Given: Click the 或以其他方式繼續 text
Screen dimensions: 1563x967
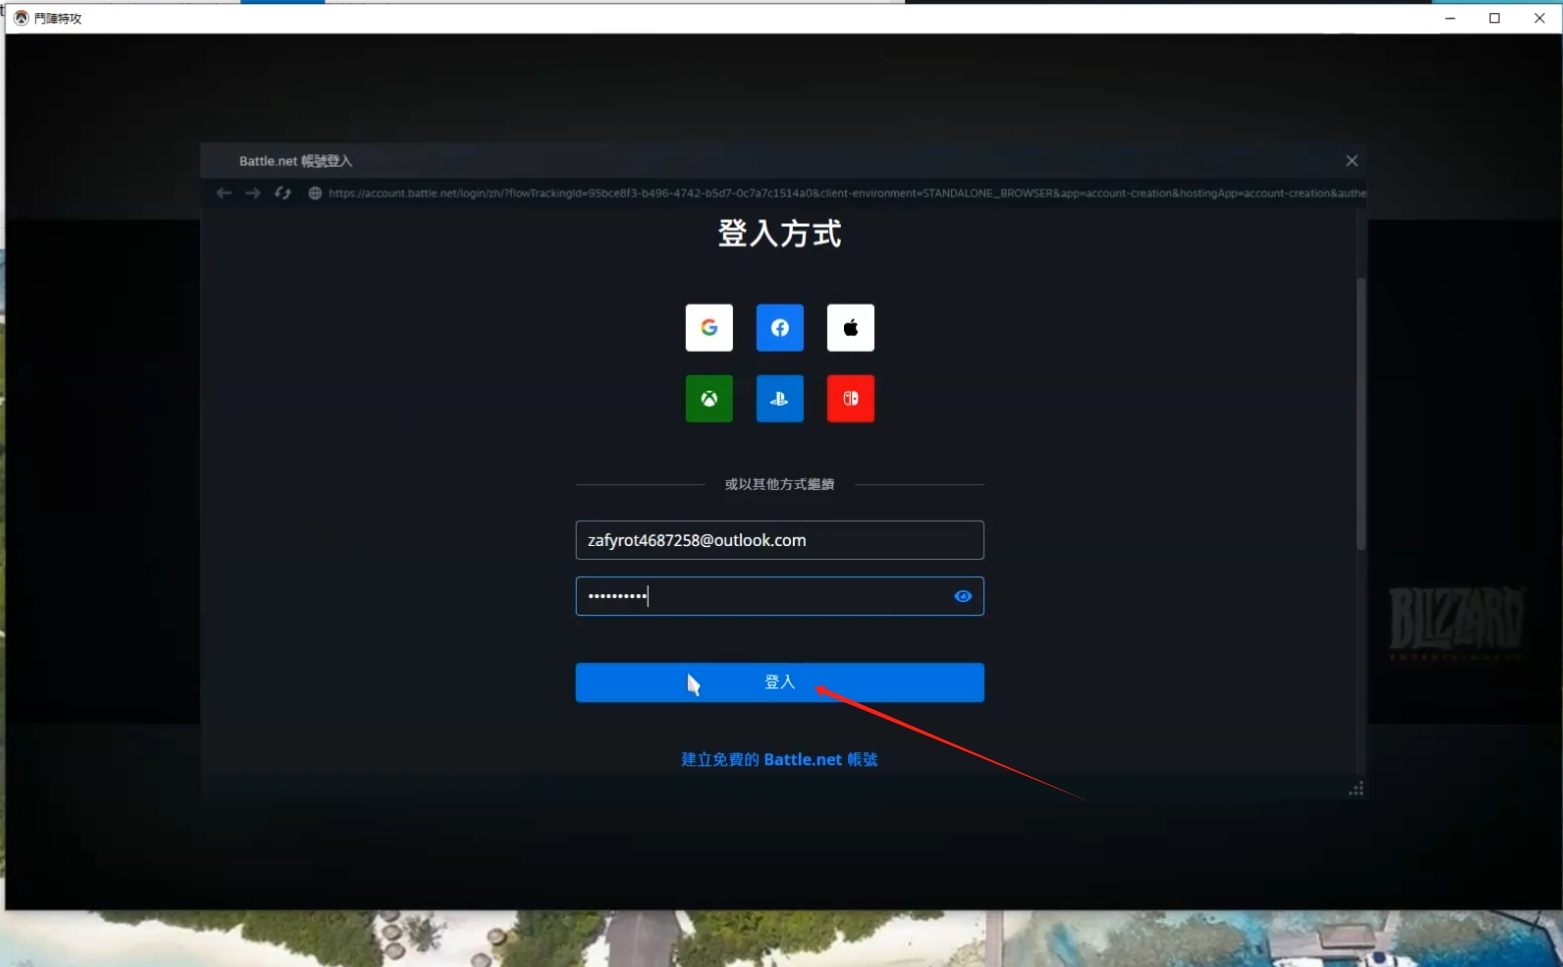Looking at the screenshot, I should [x=780, y=484].
